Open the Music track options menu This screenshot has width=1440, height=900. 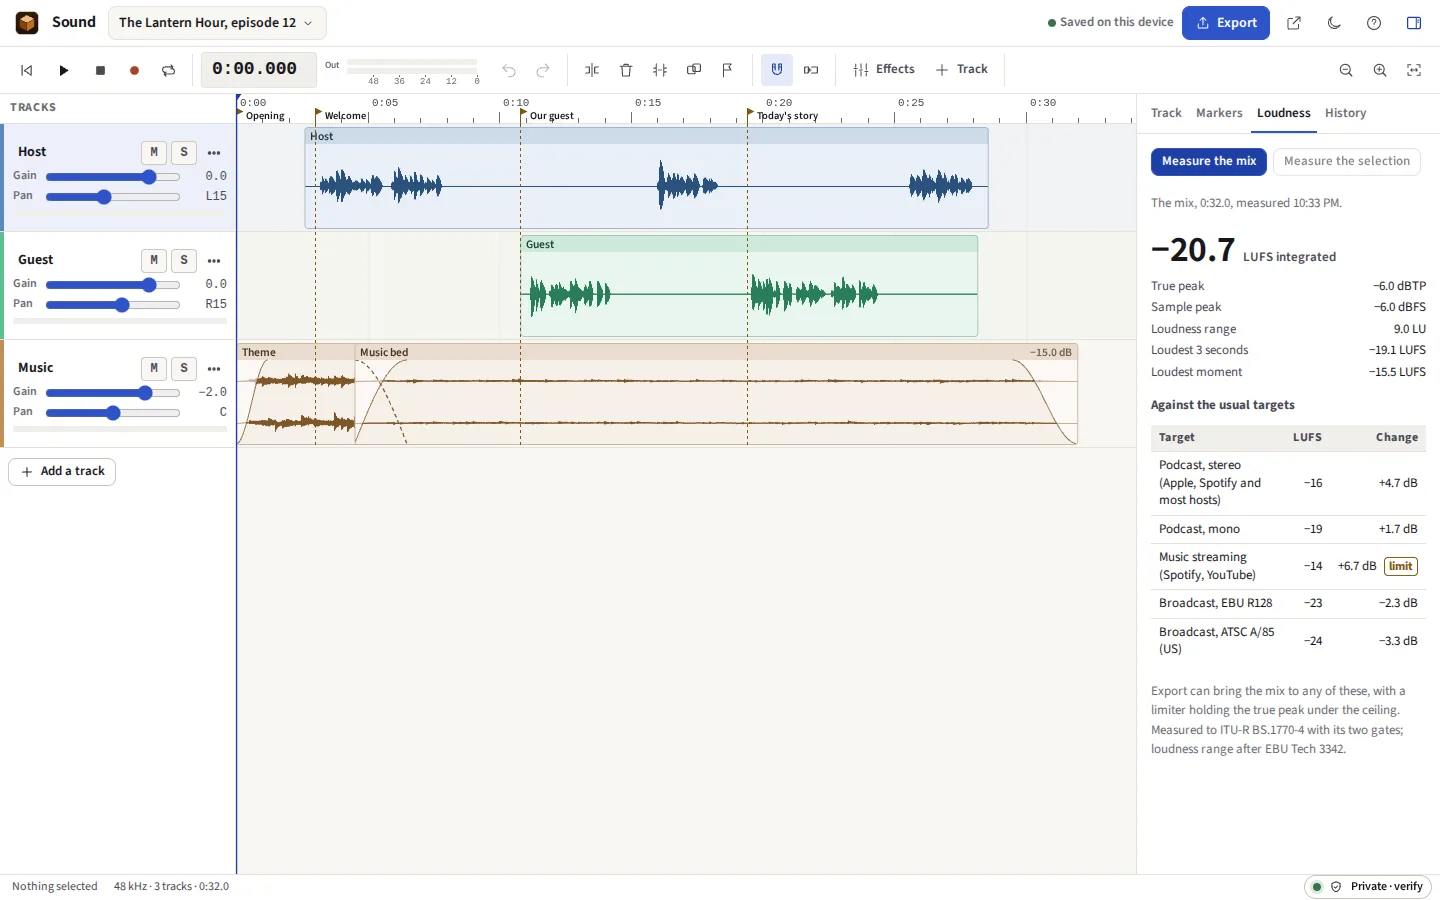coord(214,368)
